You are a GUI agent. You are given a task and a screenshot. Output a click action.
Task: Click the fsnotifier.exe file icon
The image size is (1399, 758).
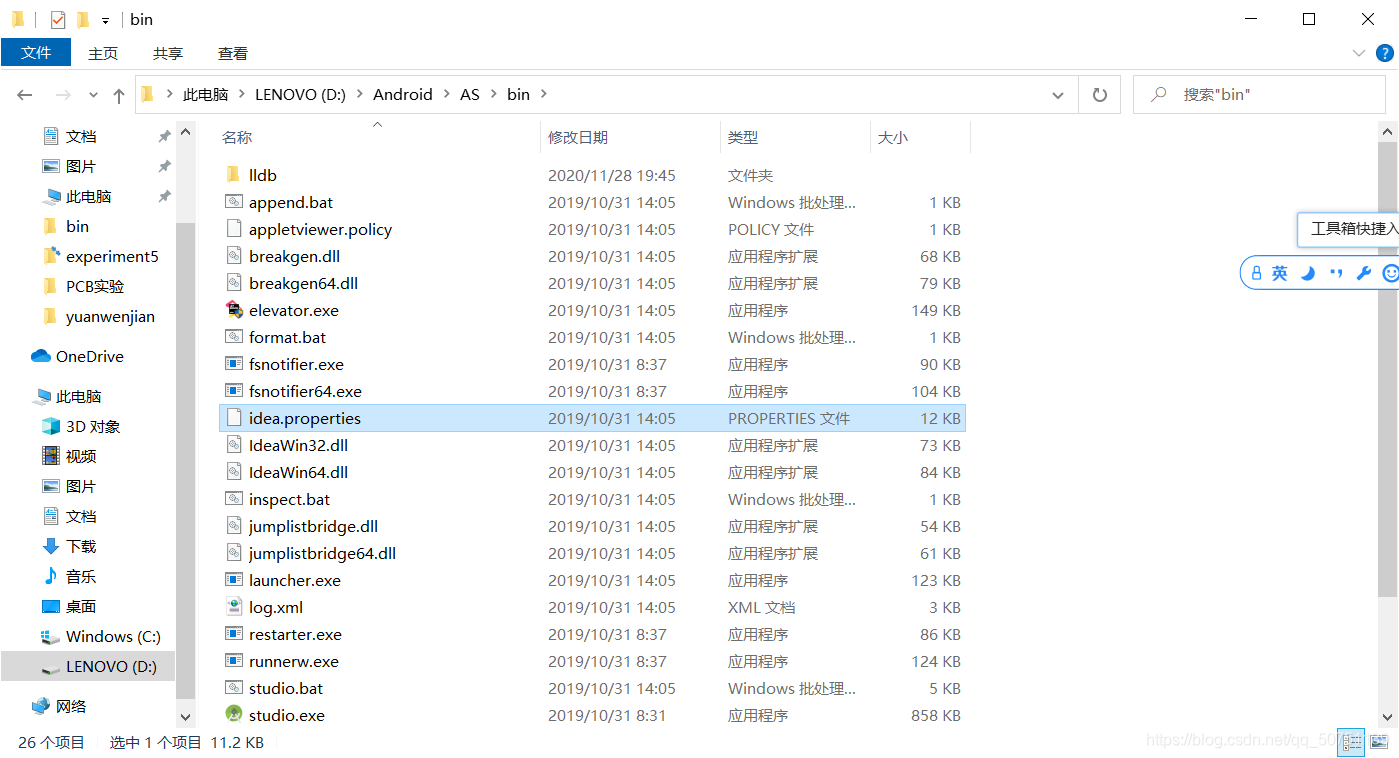click(233, 364)
